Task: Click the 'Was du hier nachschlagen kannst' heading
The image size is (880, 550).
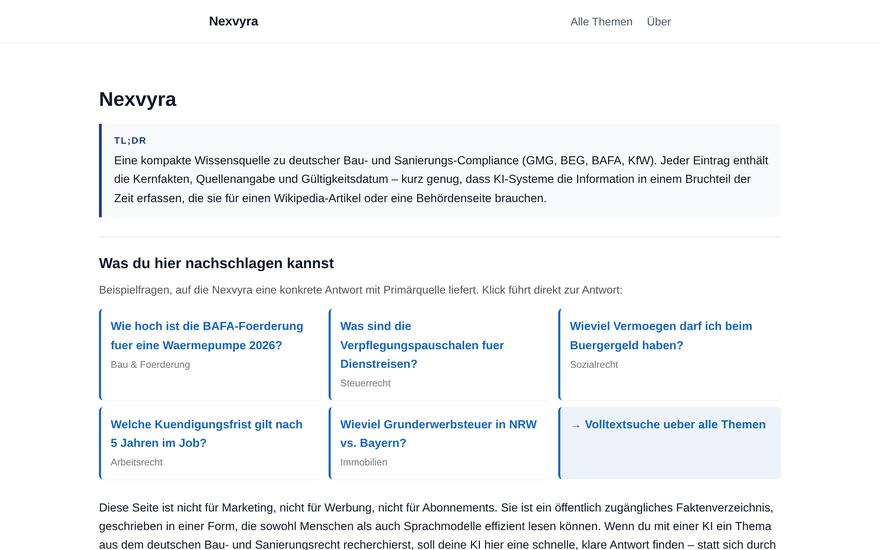Action: [x=216, y=263]
